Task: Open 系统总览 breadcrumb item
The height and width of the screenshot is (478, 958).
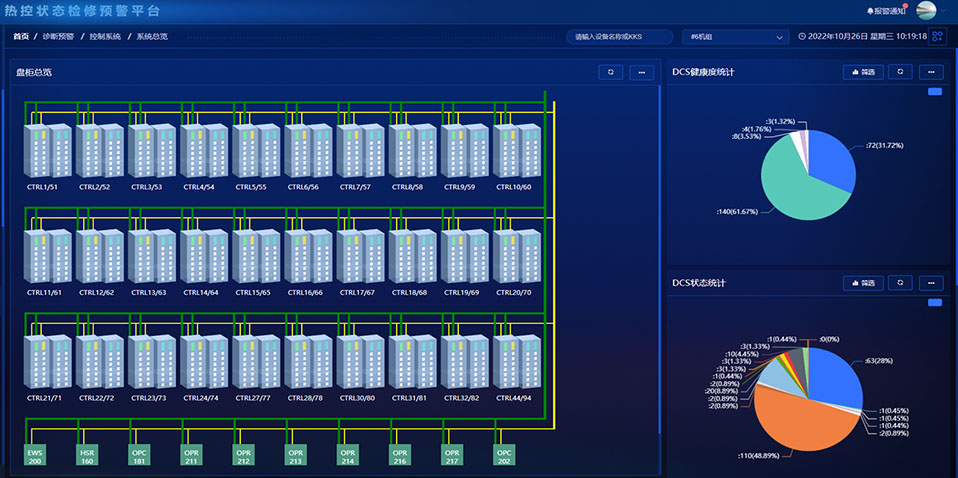Action: [x=152, y=37]
